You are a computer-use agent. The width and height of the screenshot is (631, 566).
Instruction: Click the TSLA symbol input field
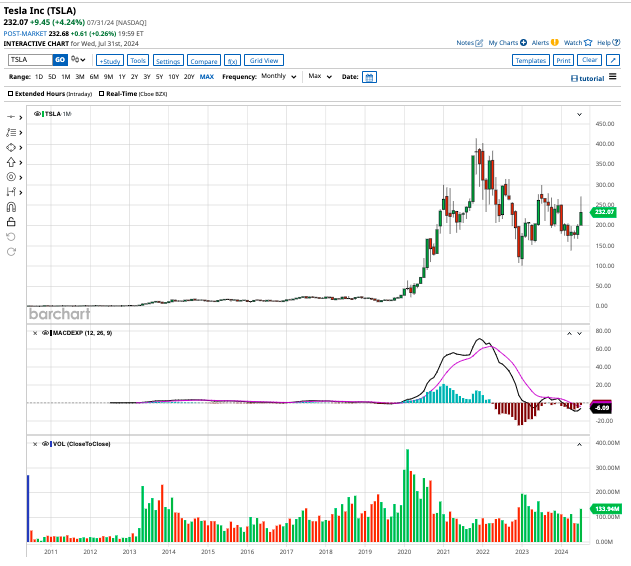point(29,60)
